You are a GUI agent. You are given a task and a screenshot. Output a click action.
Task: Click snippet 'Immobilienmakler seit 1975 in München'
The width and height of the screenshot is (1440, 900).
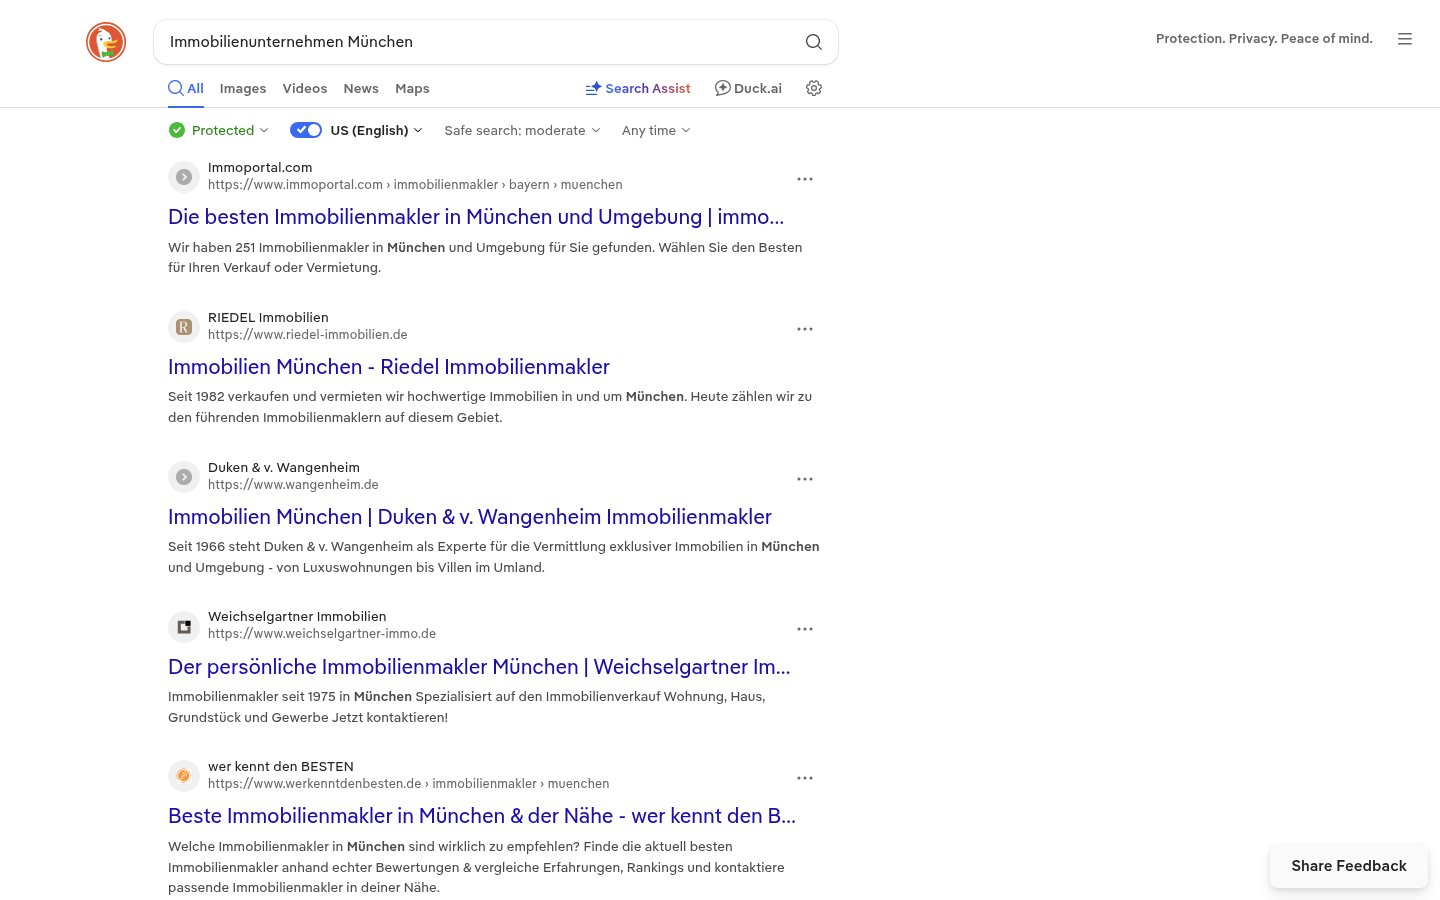pyautogui.click(x=467, y=707)
